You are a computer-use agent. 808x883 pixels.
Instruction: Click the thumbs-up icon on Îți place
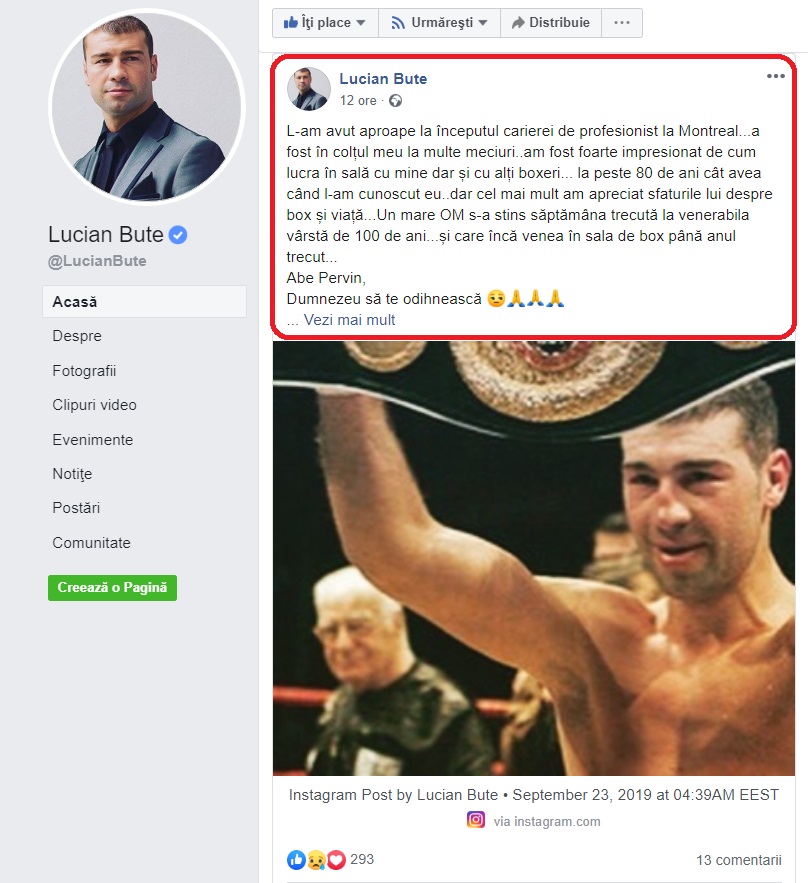coord(291,23)
